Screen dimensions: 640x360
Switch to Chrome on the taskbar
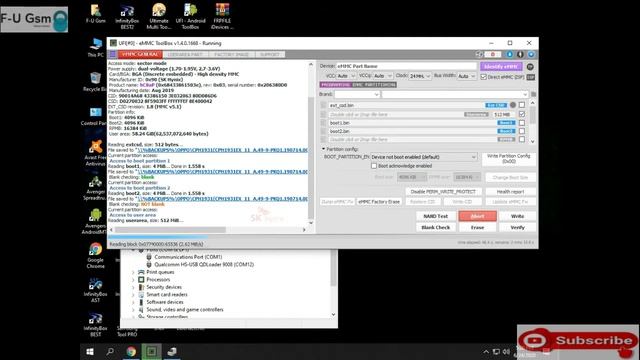(131, 351)
